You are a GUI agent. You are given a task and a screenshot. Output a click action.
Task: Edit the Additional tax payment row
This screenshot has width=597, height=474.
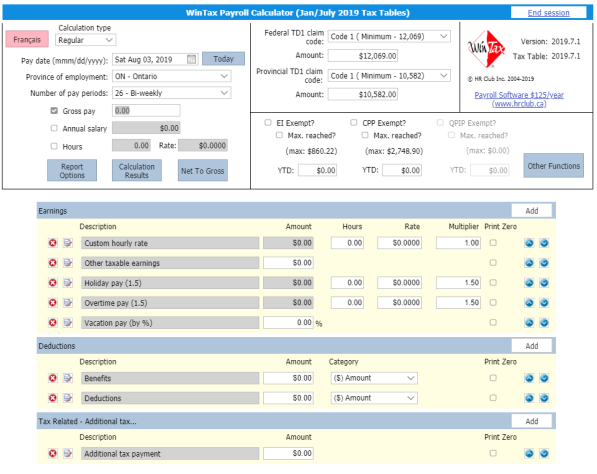68,453
